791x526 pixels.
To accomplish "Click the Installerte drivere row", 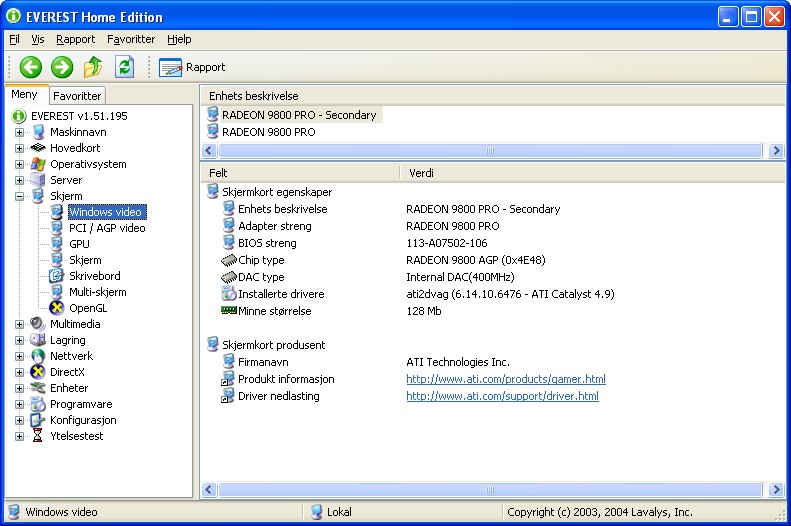I will tap(418, 294).
